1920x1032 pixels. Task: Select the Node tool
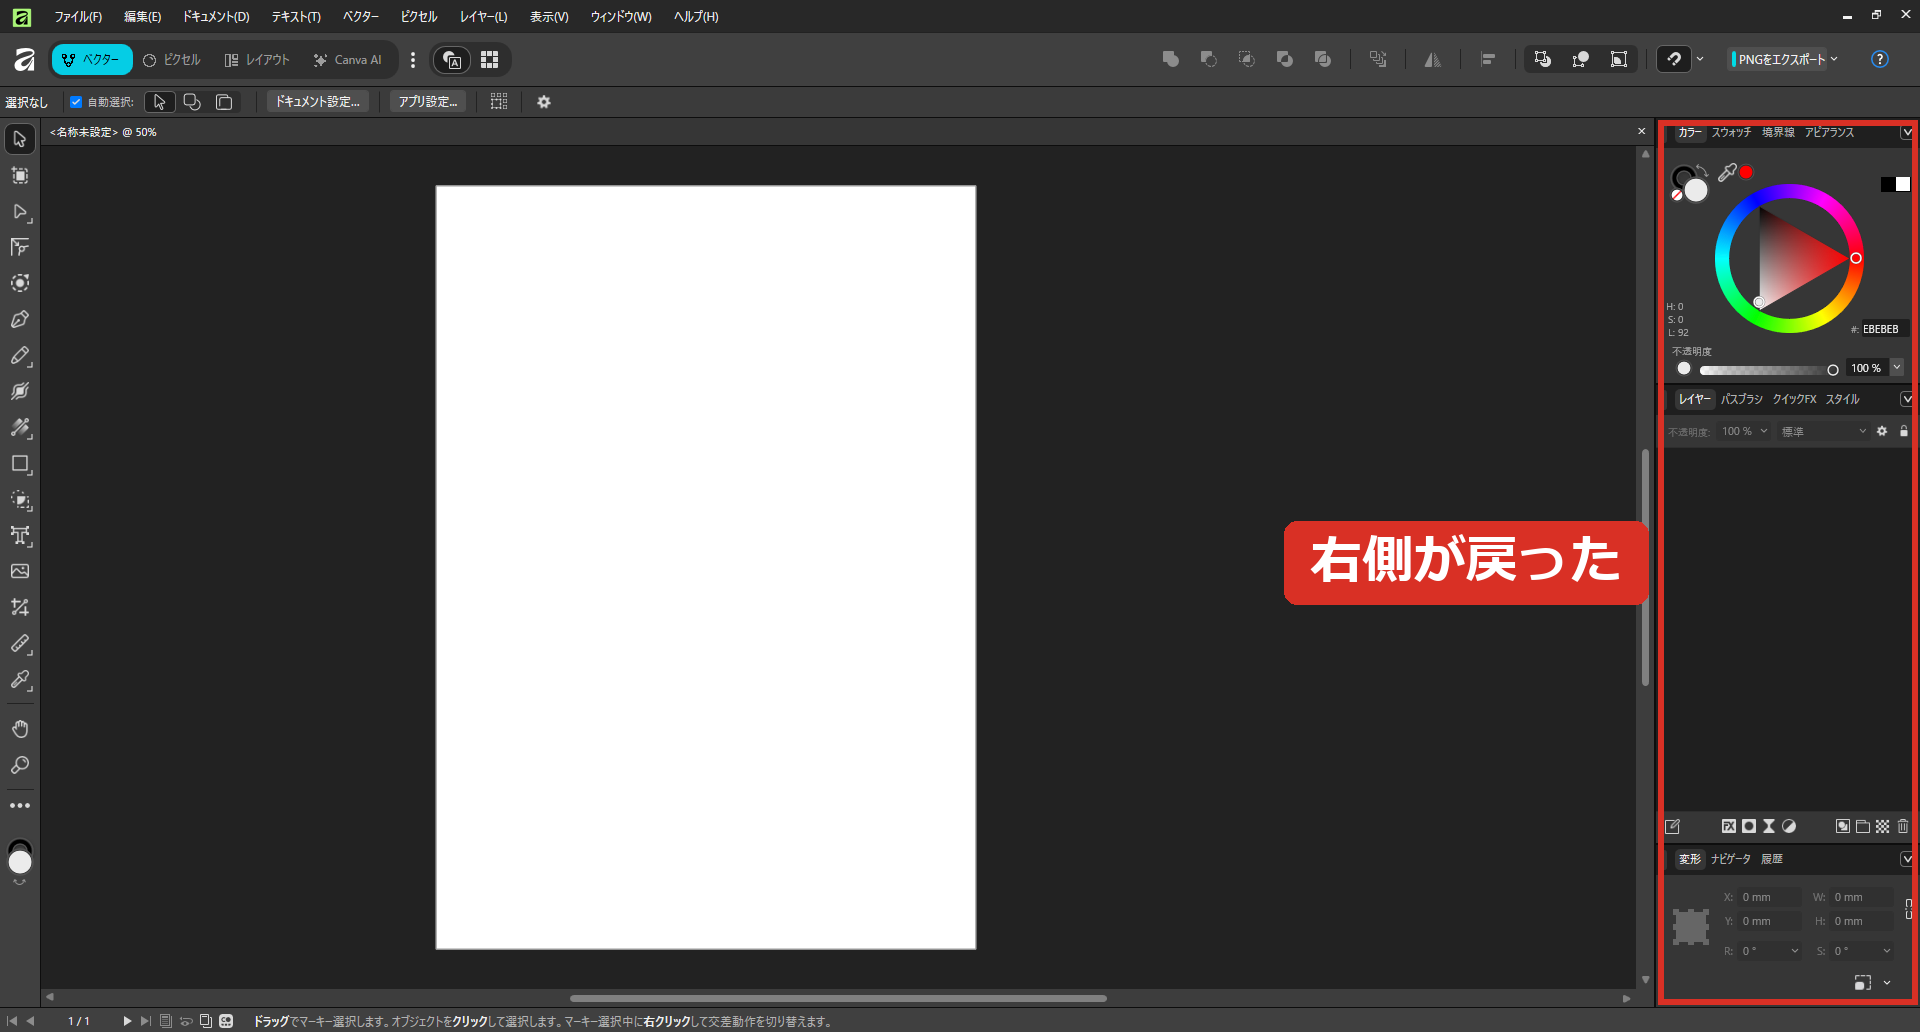point(20,211)
